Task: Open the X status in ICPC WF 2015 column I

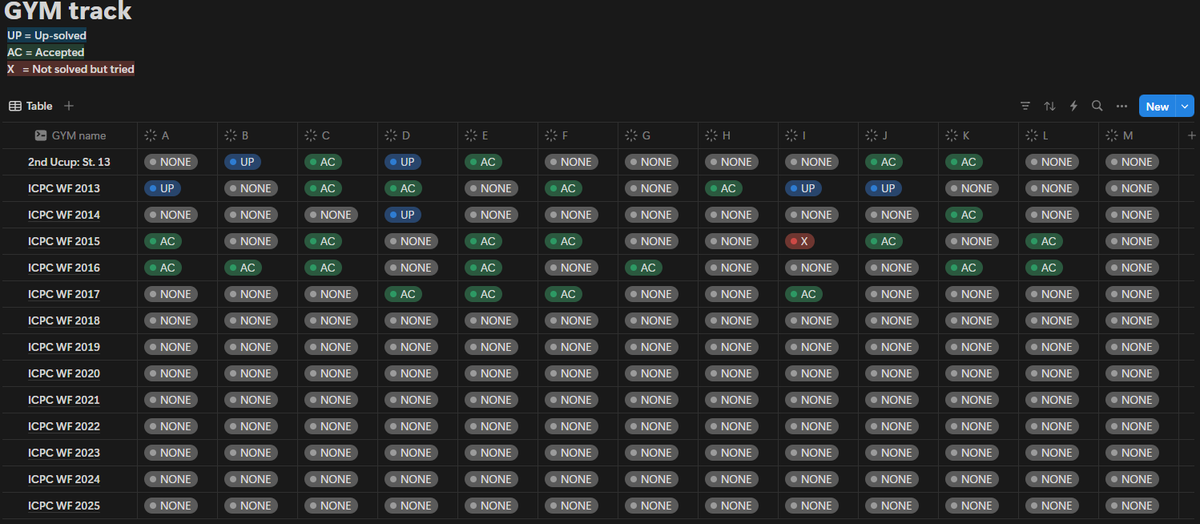Action: (x=798, y=241)
